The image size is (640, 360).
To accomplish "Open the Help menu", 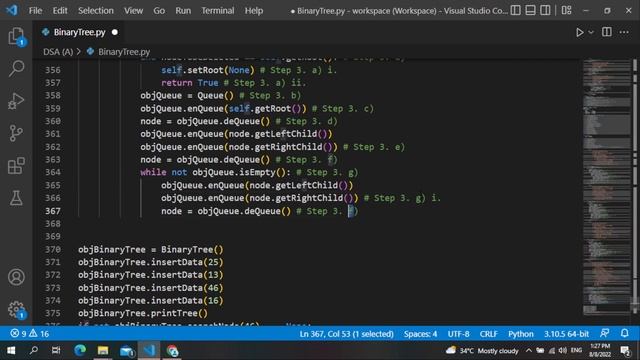I will point(253,11).
